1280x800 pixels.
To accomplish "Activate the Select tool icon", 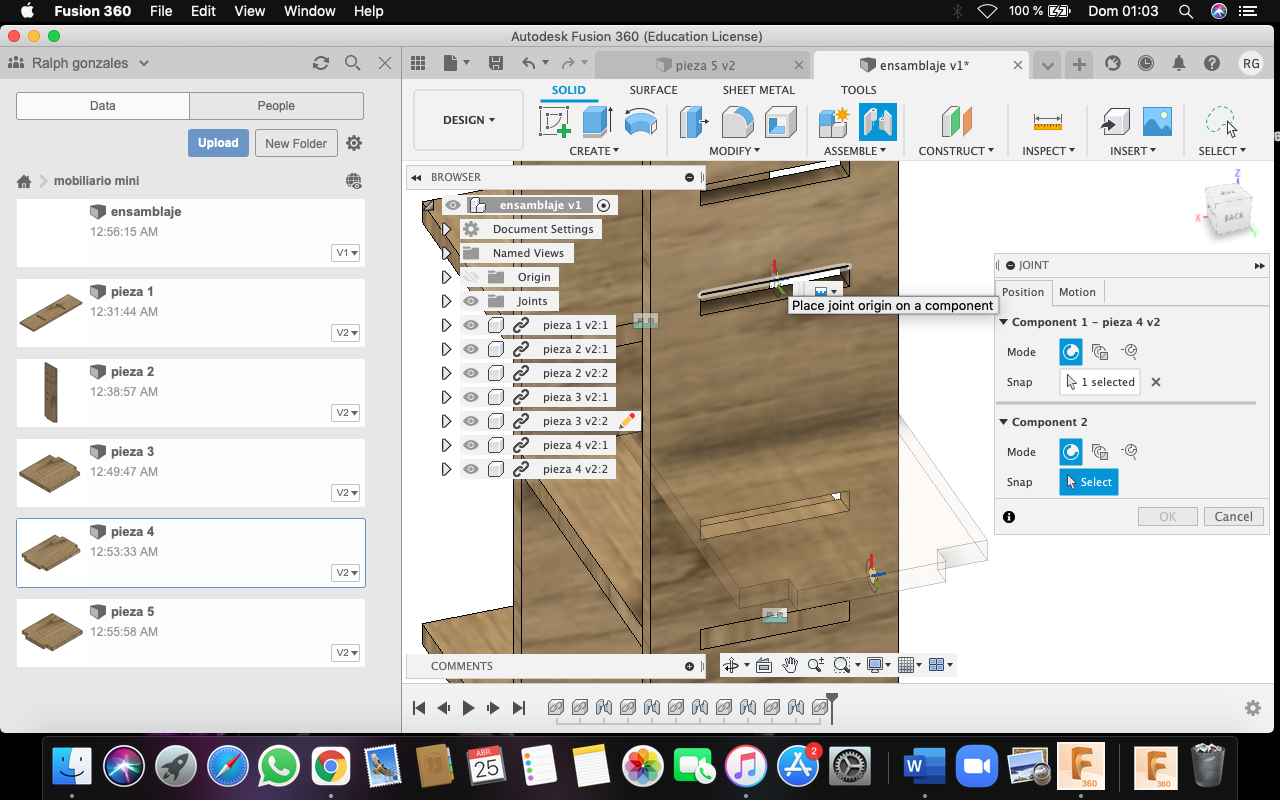I will point(1221,122).
